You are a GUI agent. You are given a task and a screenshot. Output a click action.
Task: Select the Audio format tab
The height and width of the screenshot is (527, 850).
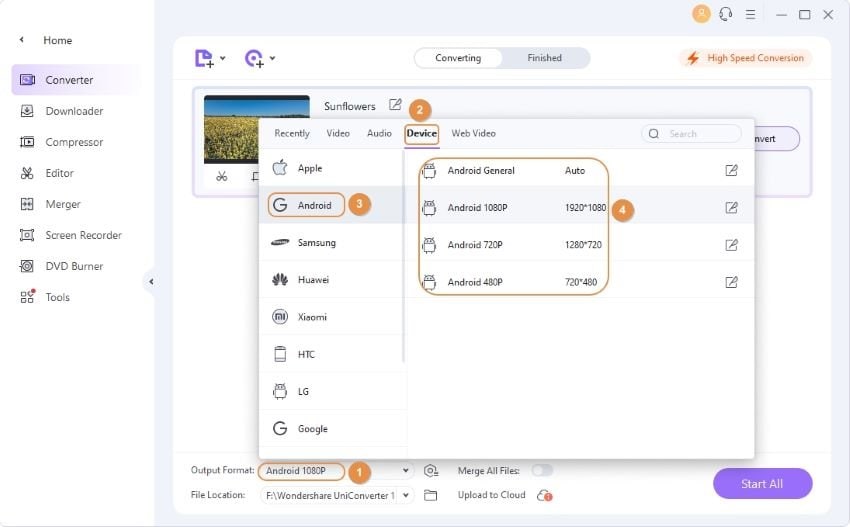[x=379, y=133]
